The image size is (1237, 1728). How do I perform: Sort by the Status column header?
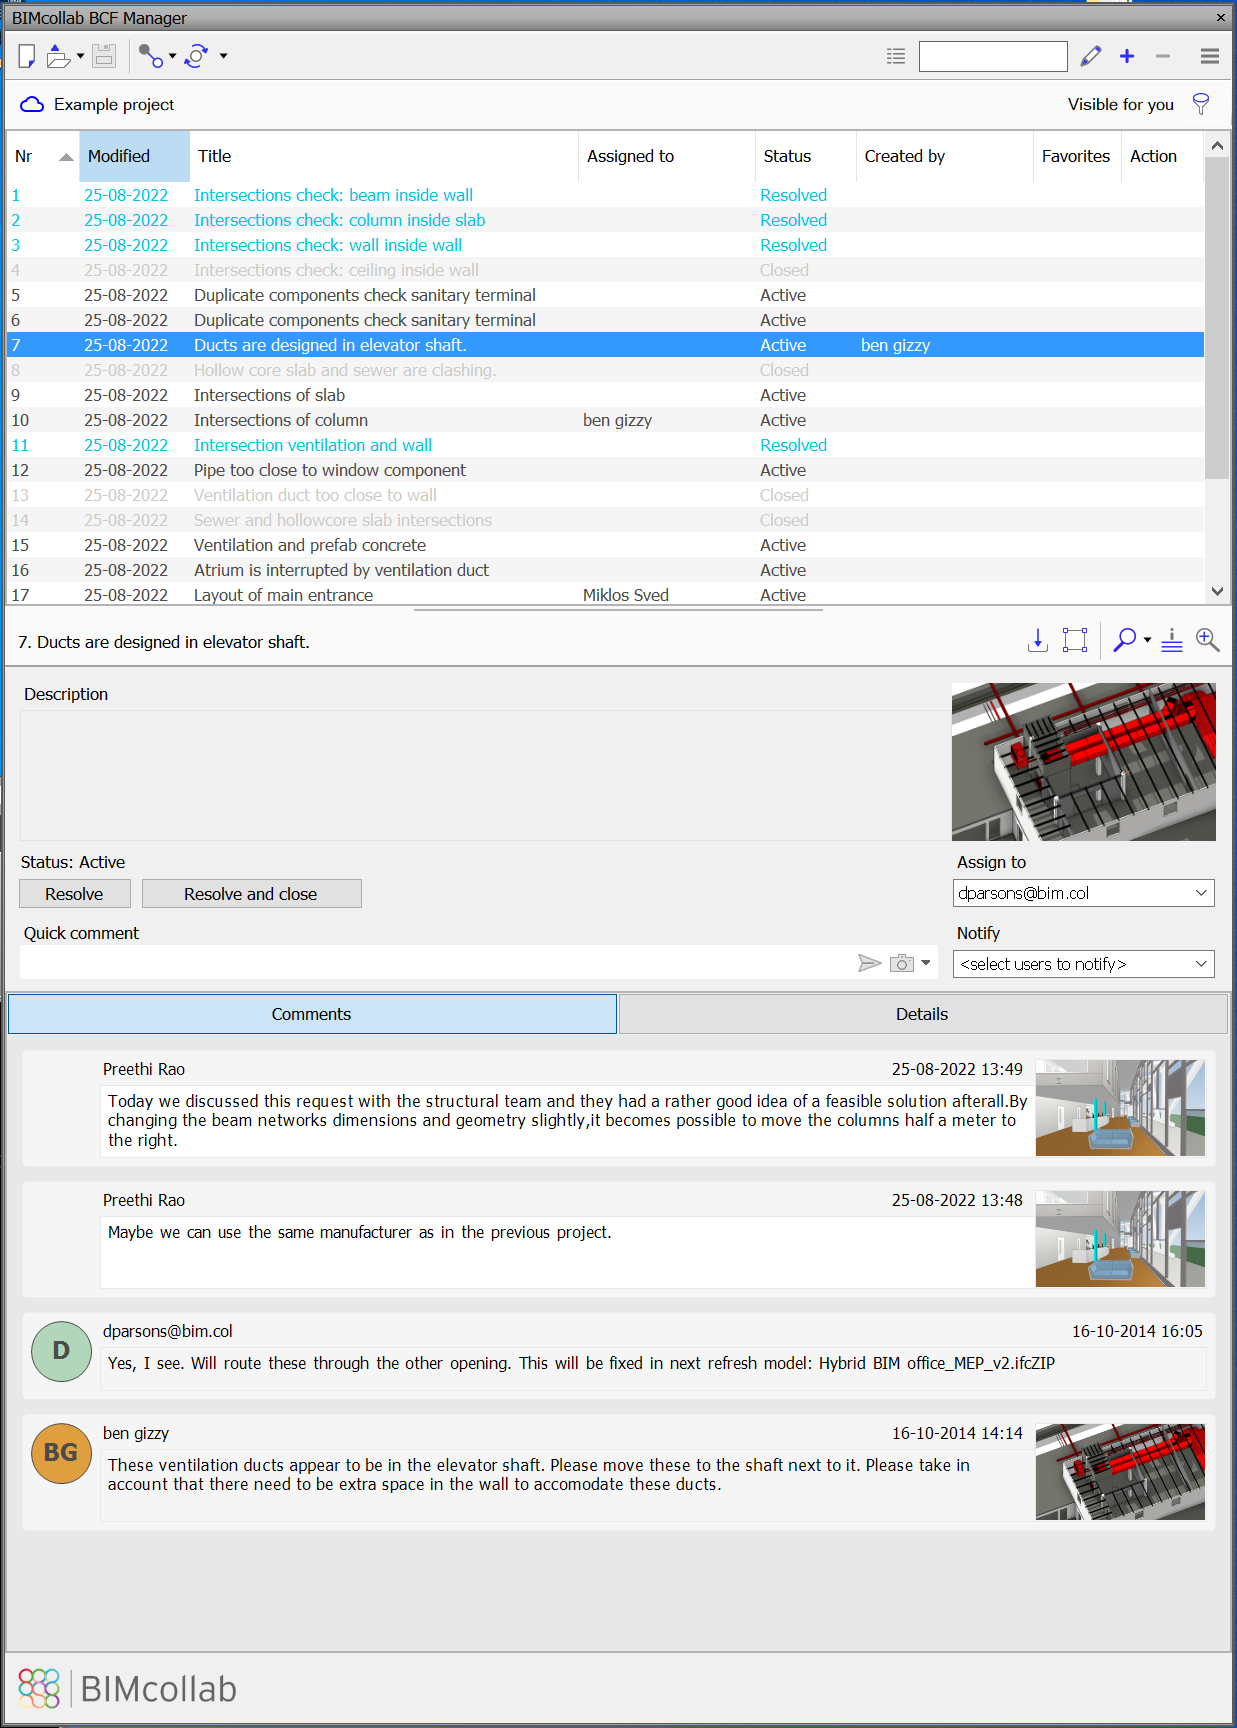806,156
